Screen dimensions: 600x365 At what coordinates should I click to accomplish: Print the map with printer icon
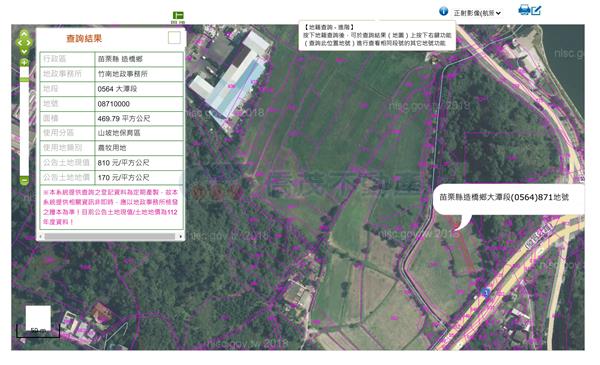tap(524, 10)
